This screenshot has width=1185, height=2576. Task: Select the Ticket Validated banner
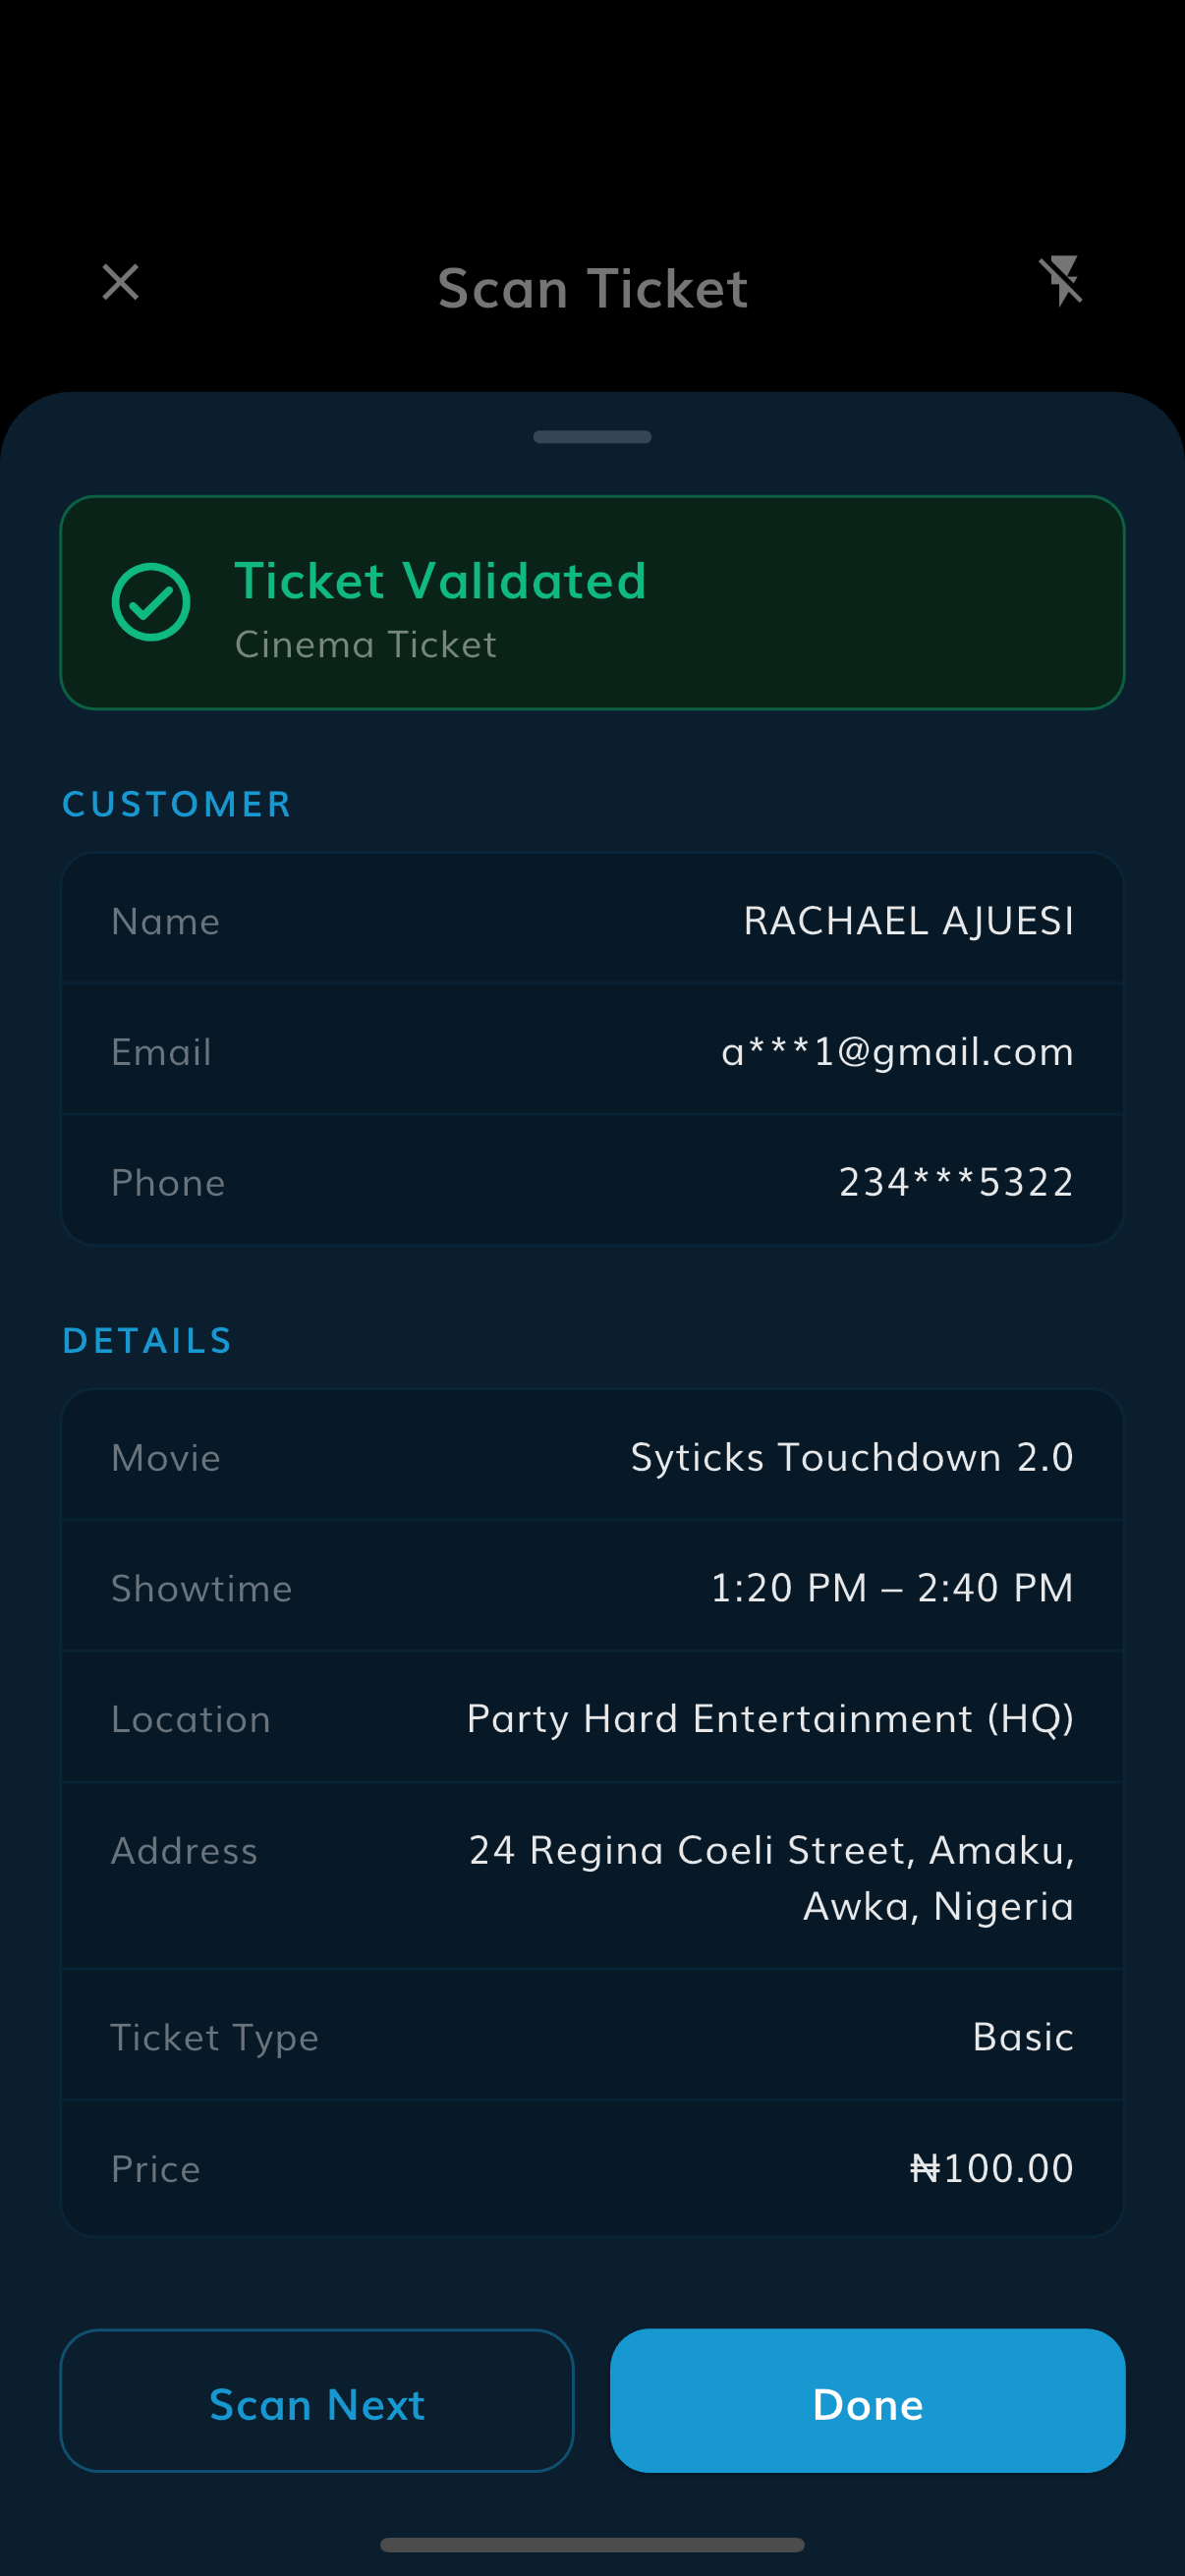(x=592, y=603)
